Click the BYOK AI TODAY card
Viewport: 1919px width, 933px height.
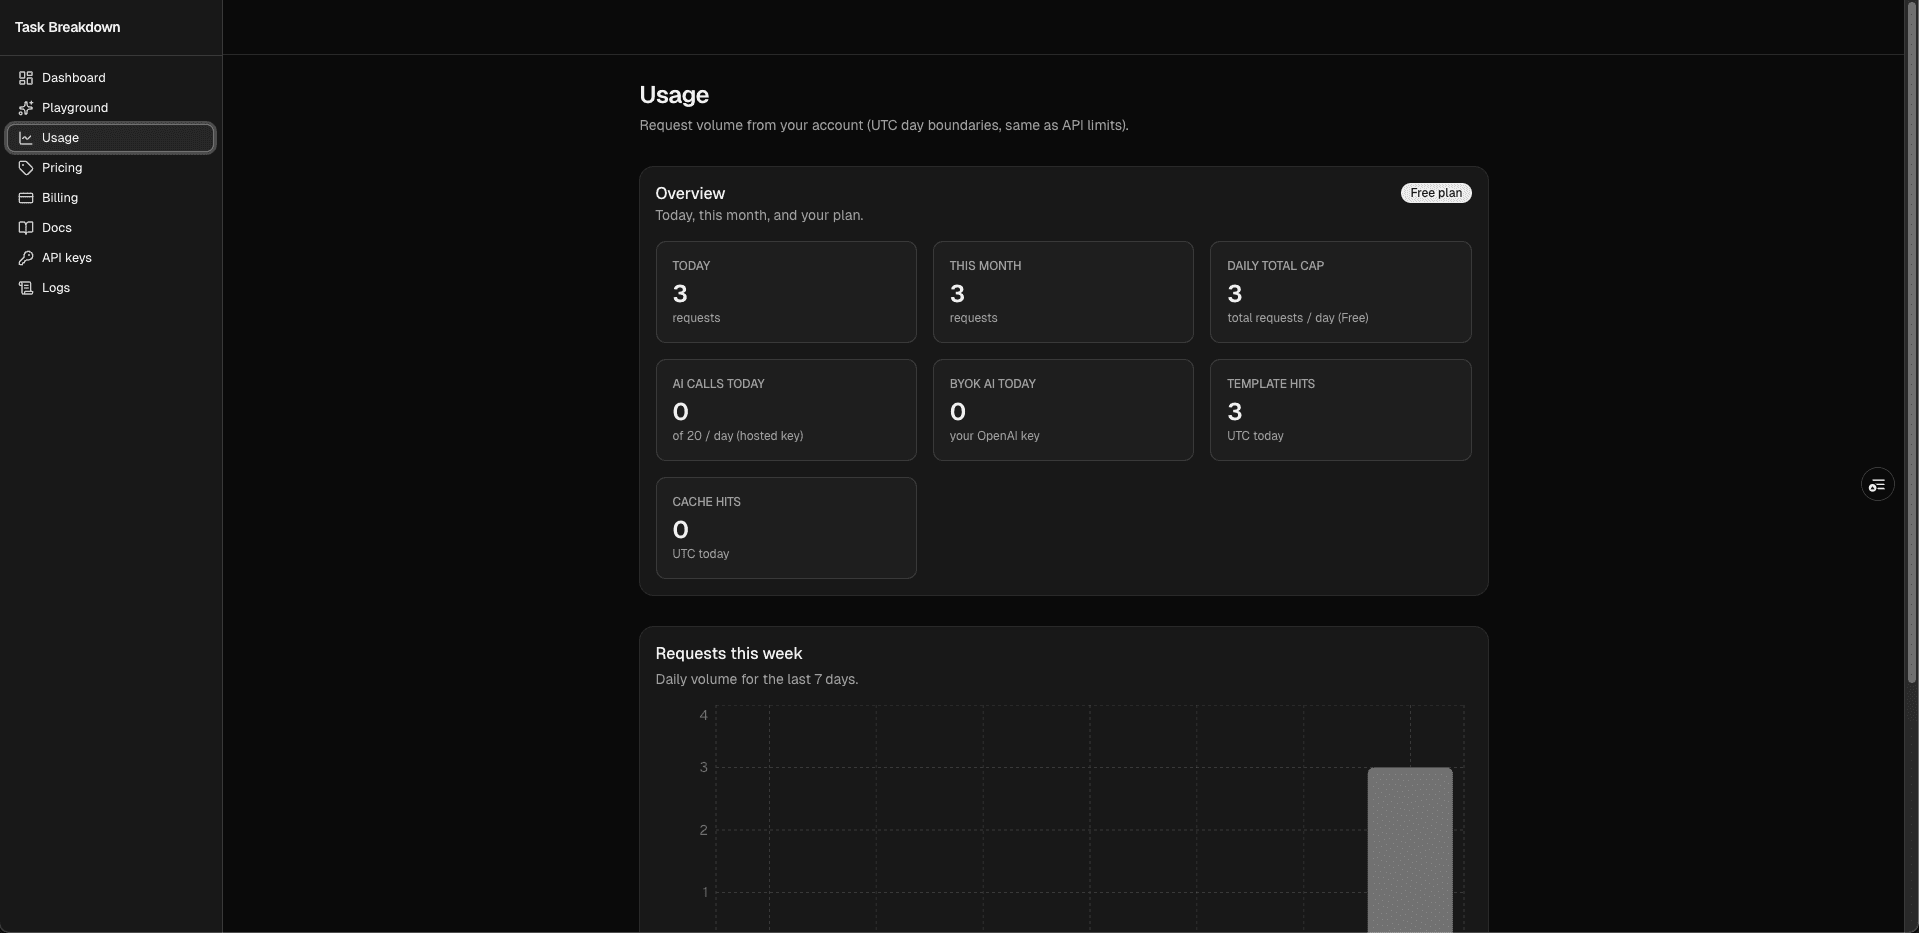tap(1063, 410)
